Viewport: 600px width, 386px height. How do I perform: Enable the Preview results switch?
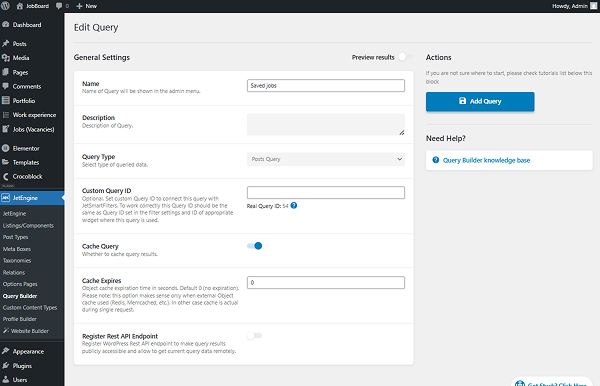point(406,57)
